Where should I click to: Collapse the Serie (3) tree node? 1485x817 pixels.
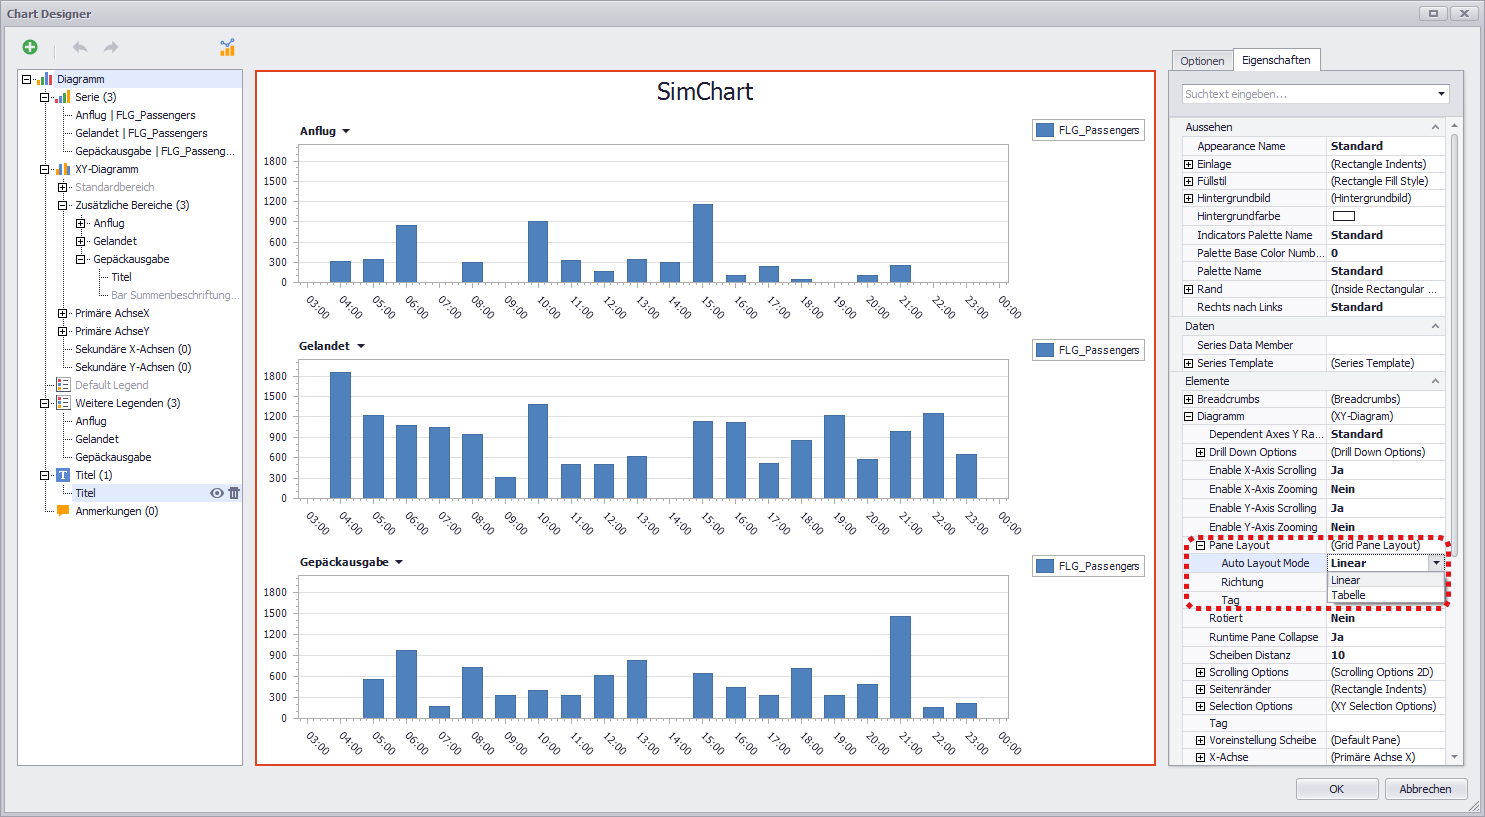[45, 97]
